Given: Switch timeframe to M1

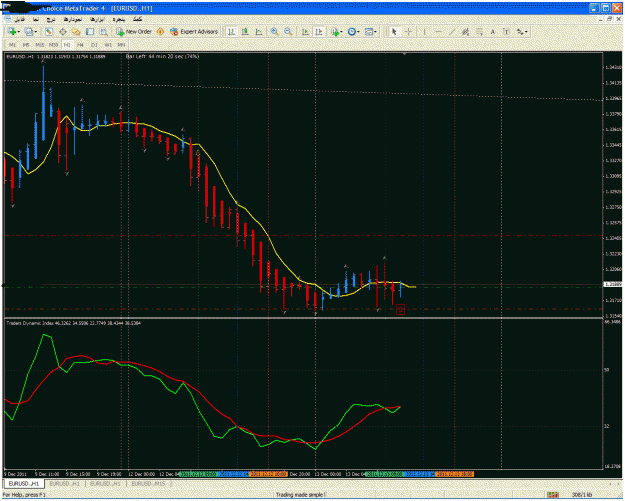Looking at the screenshot, I should (x=12, y=45).
